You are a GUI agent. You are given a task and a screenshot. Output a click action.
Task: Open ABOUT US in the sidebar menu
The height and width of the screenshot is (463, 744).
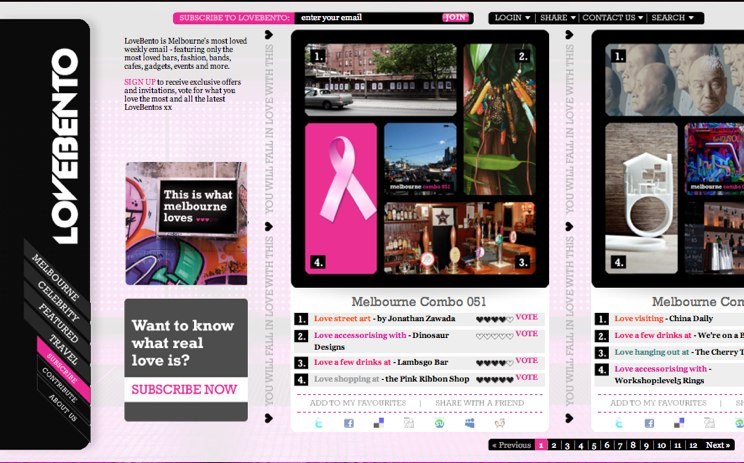coord(63,407)
